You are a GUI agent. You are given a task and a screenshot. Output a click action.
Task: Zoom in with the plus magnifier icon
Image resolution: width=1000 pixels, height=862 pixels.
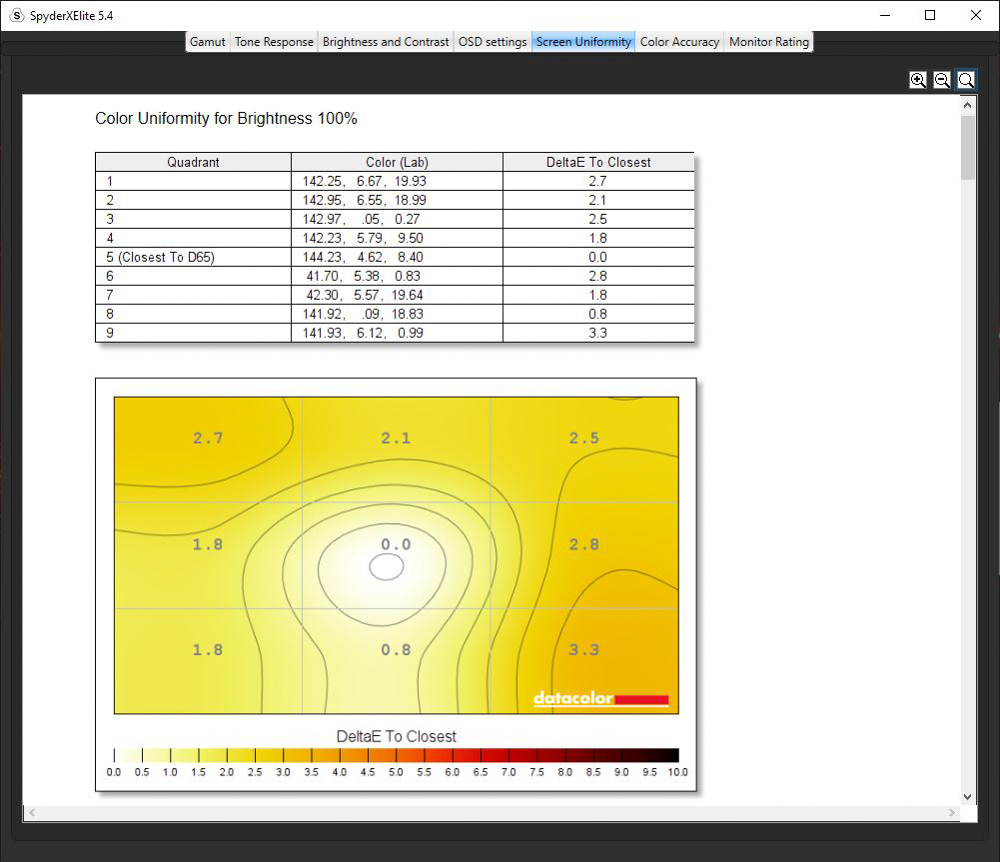tap(918, 80)
